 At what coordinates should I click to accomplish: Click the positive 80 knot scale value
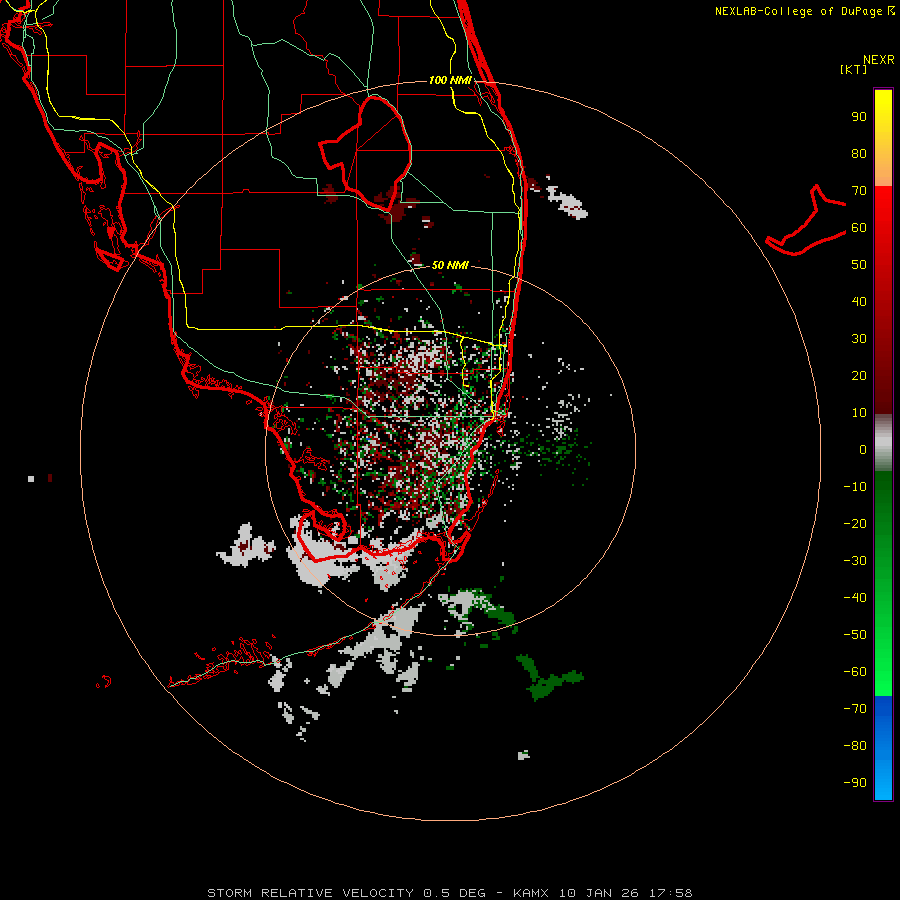click(859, 154)
